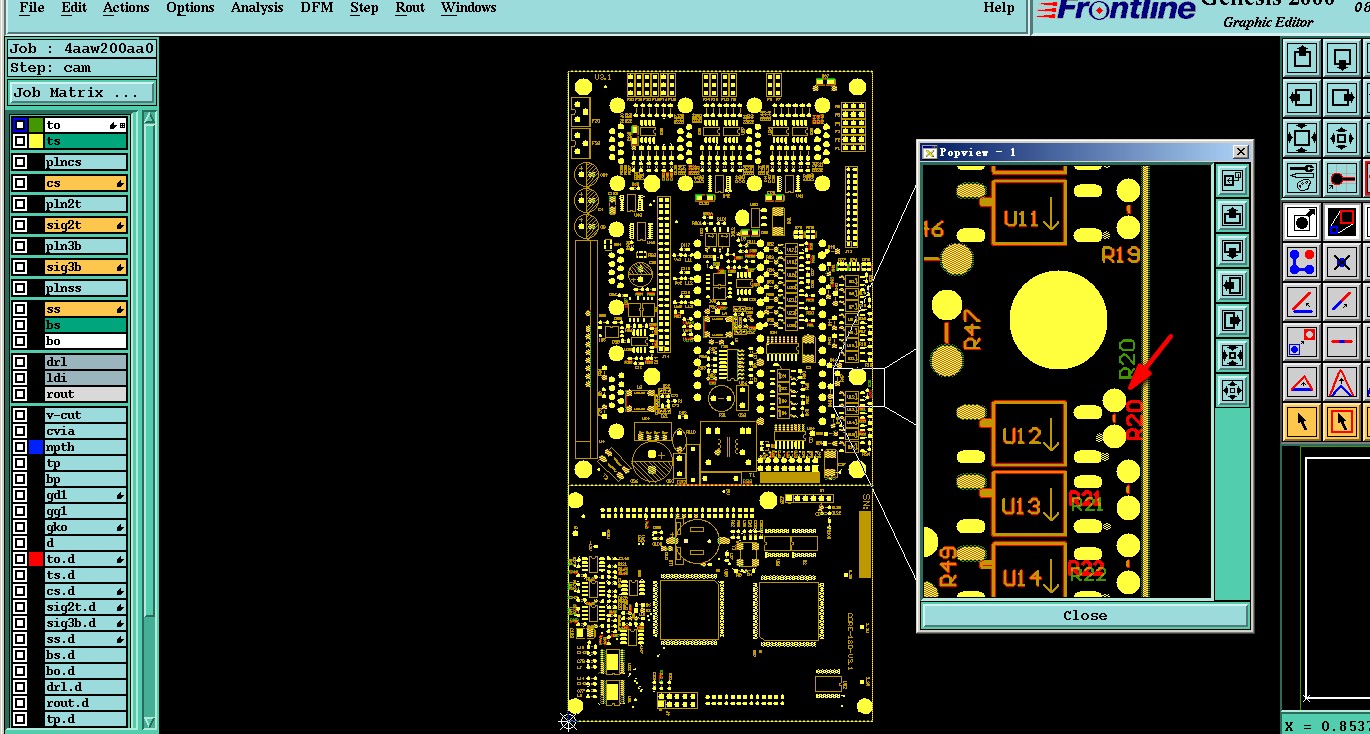
Task: Expand the small grid icon on the to layer row
Action: pos(122,125)
